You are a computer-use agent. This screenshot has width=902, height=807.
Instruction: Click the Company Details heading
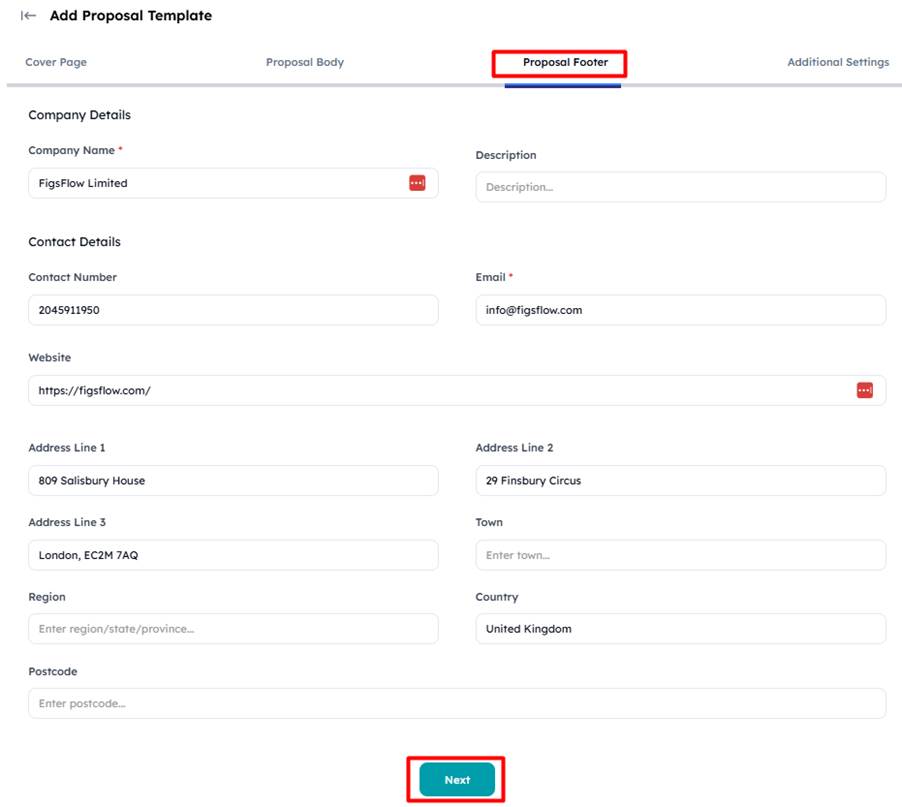[x=79, y=115]
